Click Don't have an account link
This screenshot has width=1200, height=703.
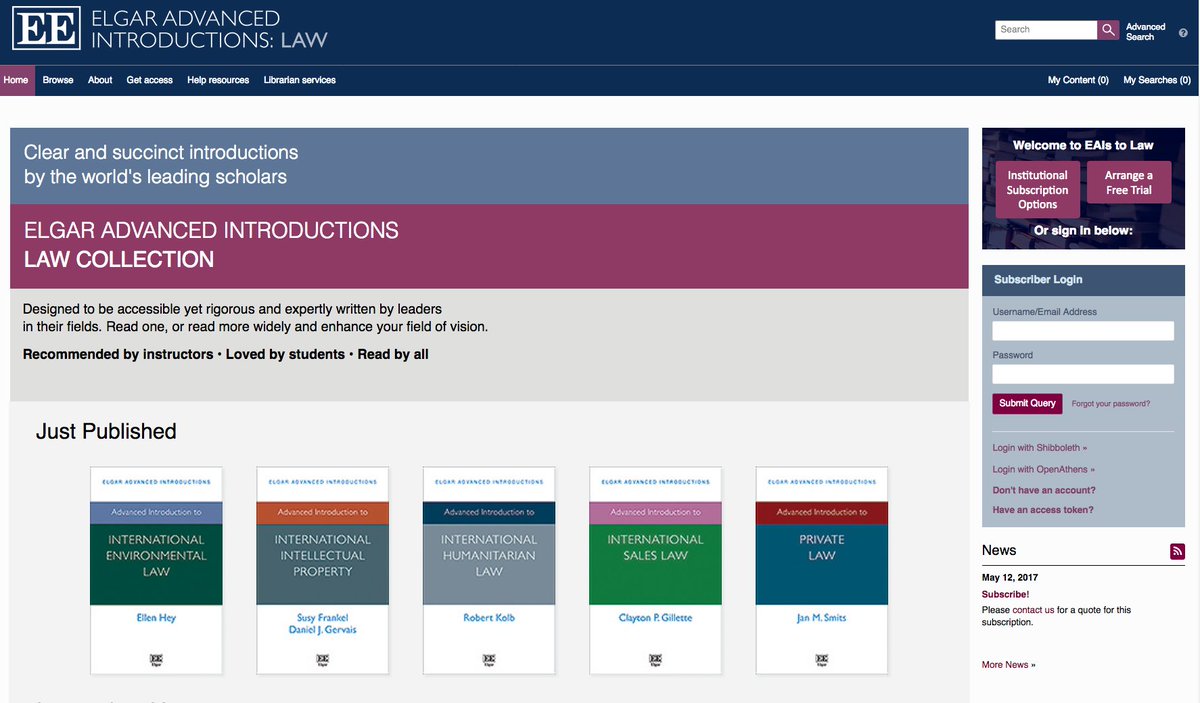pos(1044,490)
